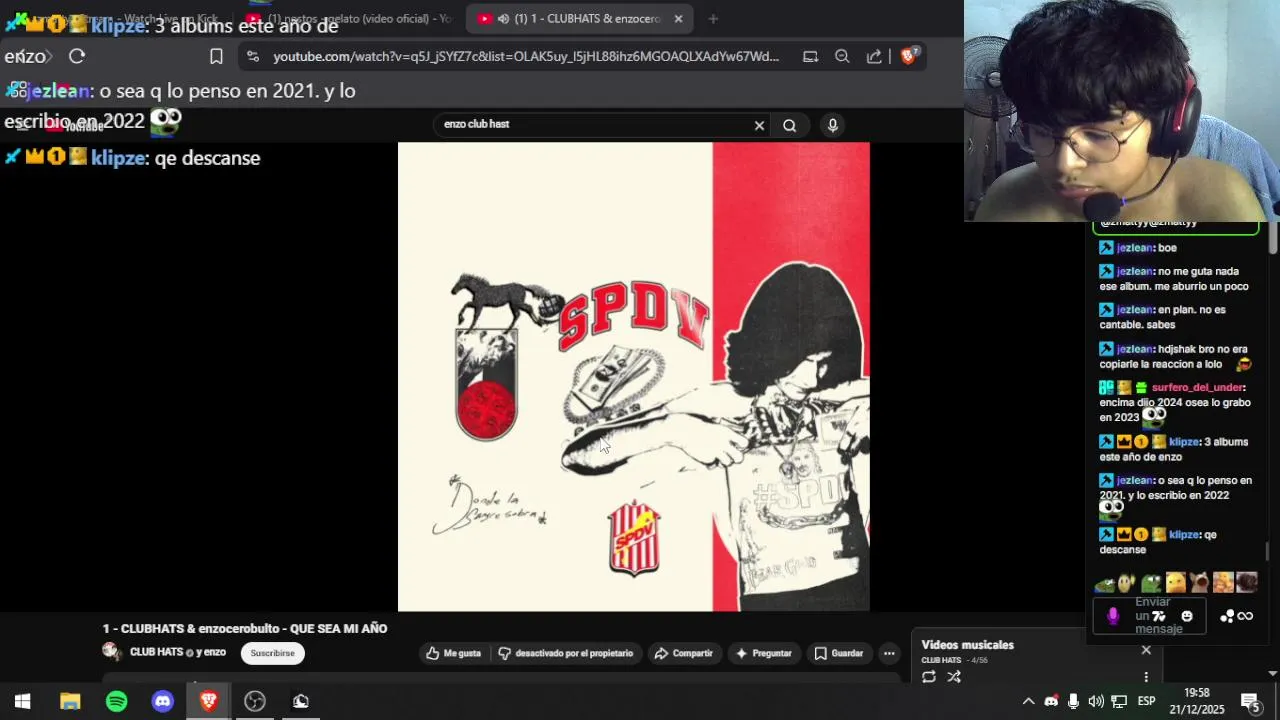Click the channel points bubbles icon
This screenshot has width=1280, height=720.
pyautogui.click(x=1227, y=616)
